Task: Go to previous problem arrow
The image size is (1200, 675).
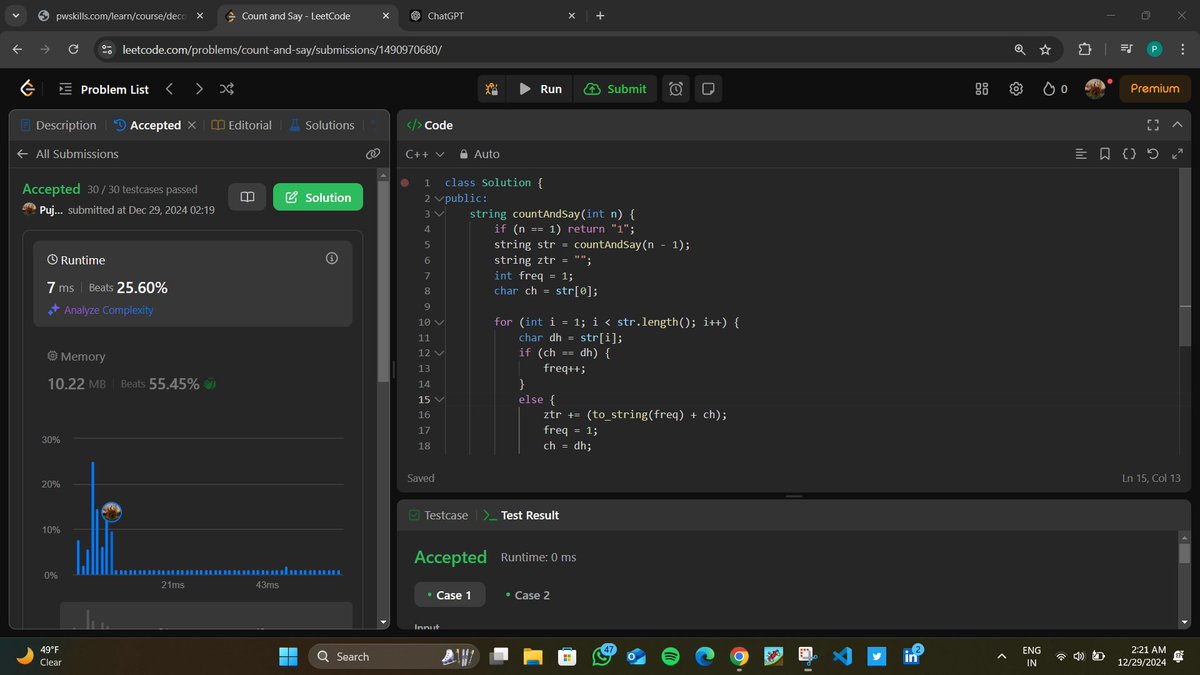Action: 169,89
